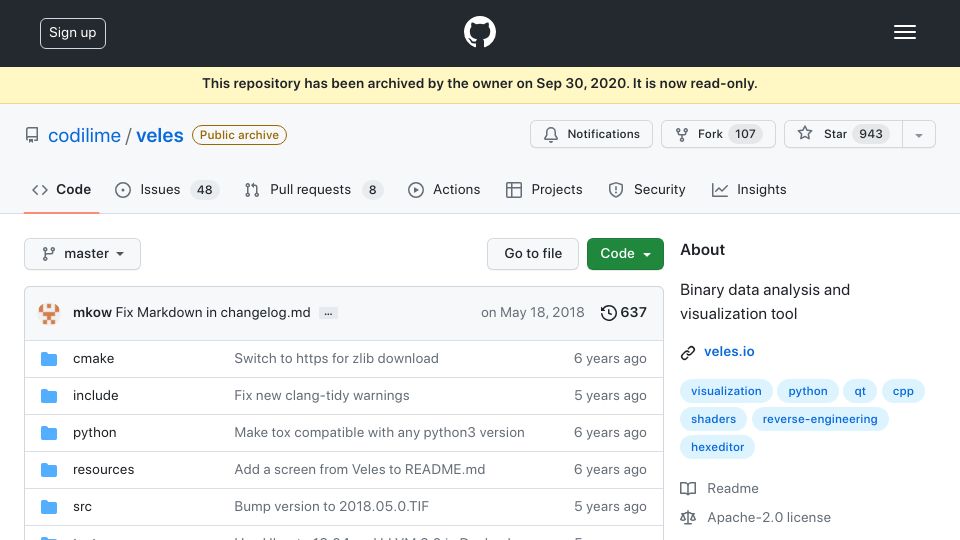Click the bell icon in Notifications
The height and width of the screenshot is (540, 960).
coord(550,134)
